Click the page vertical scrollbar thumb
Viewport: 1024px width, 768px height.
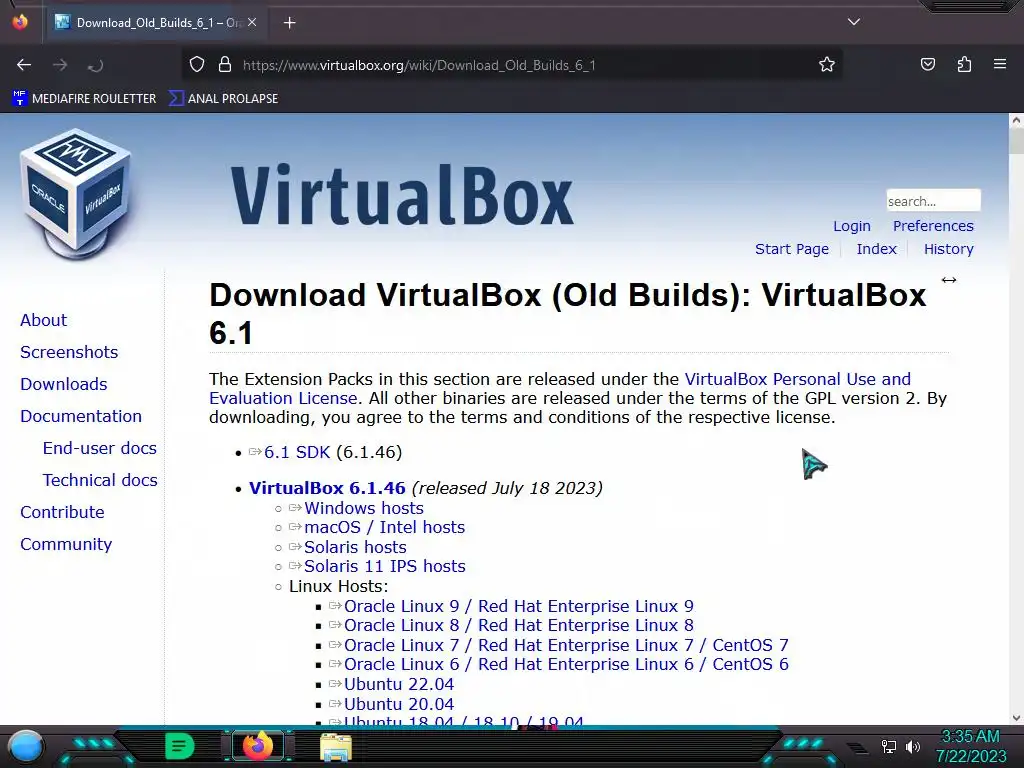pos(1016,140)
